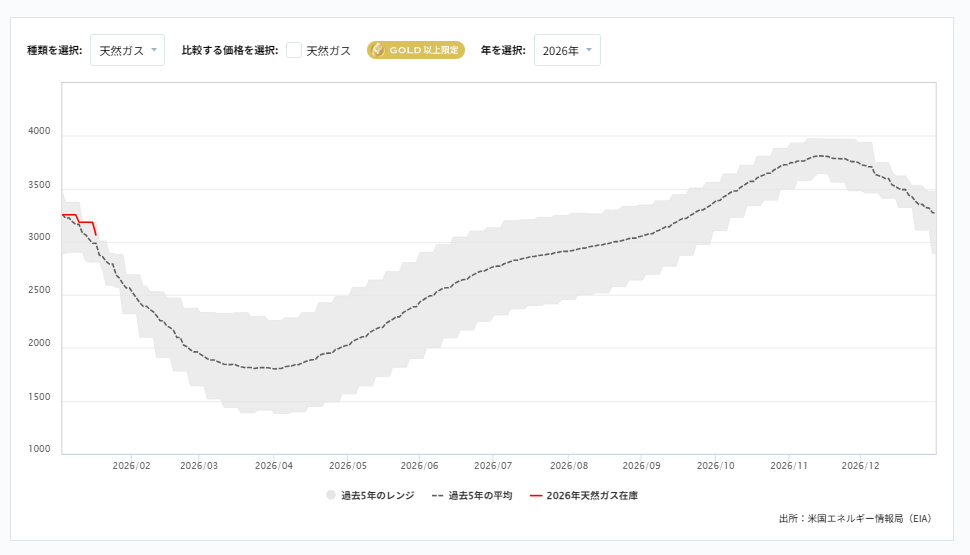Click the 2026/08 axis label
The width and height of the screenshot is (970, 555).
(569, 466)
